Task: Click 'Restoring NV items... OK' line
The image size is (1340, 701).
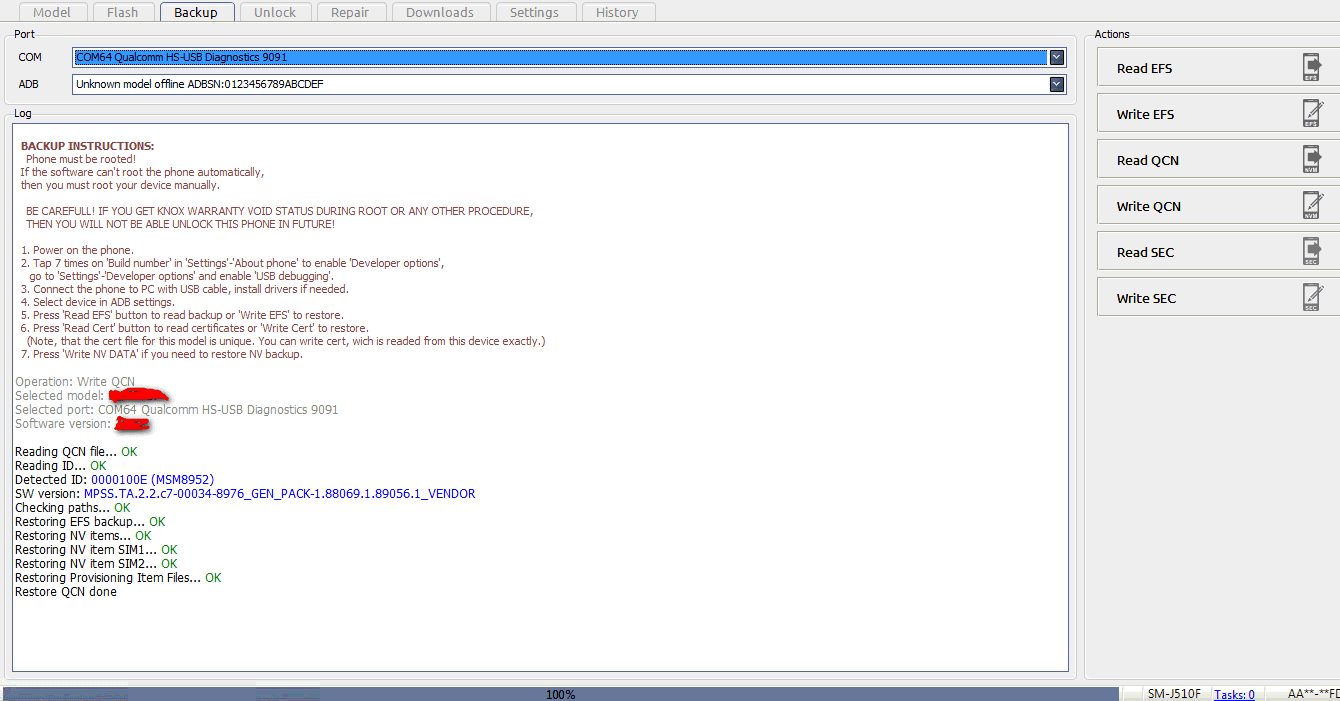Action: [83, 536]
